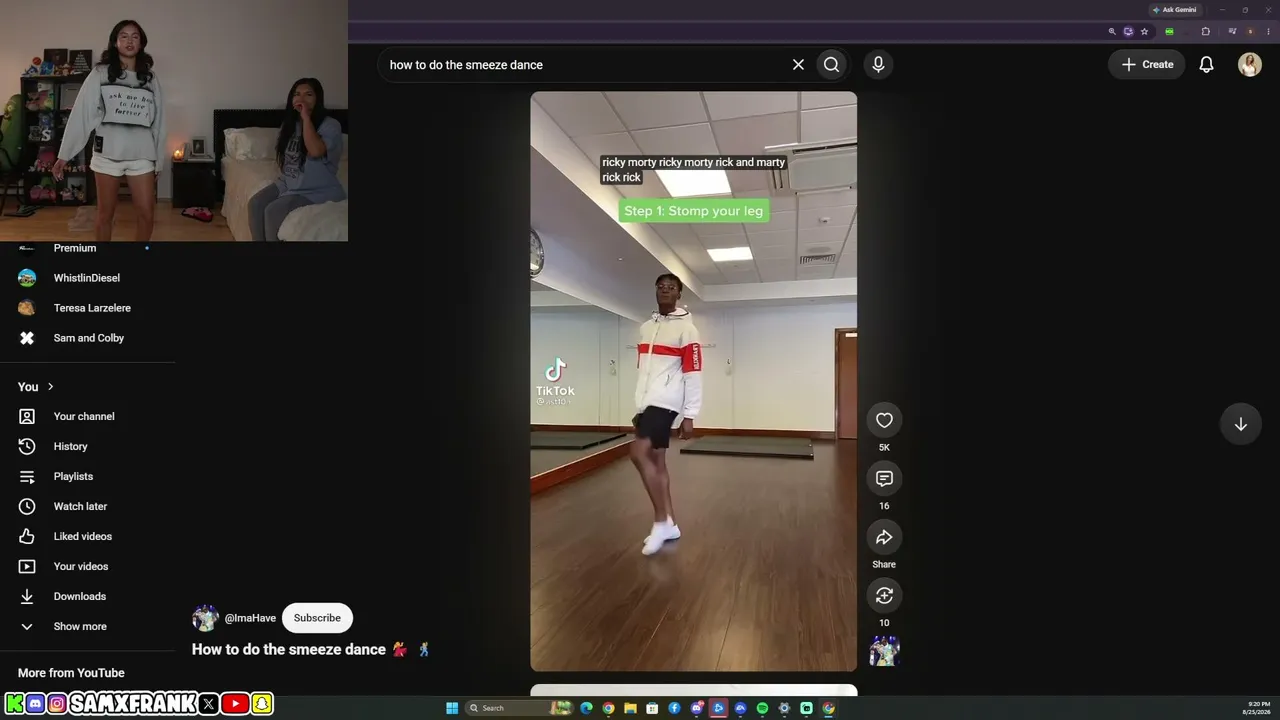Open the green Chrome extension icon
The image size is (1280, 720).
[1169, 31]
